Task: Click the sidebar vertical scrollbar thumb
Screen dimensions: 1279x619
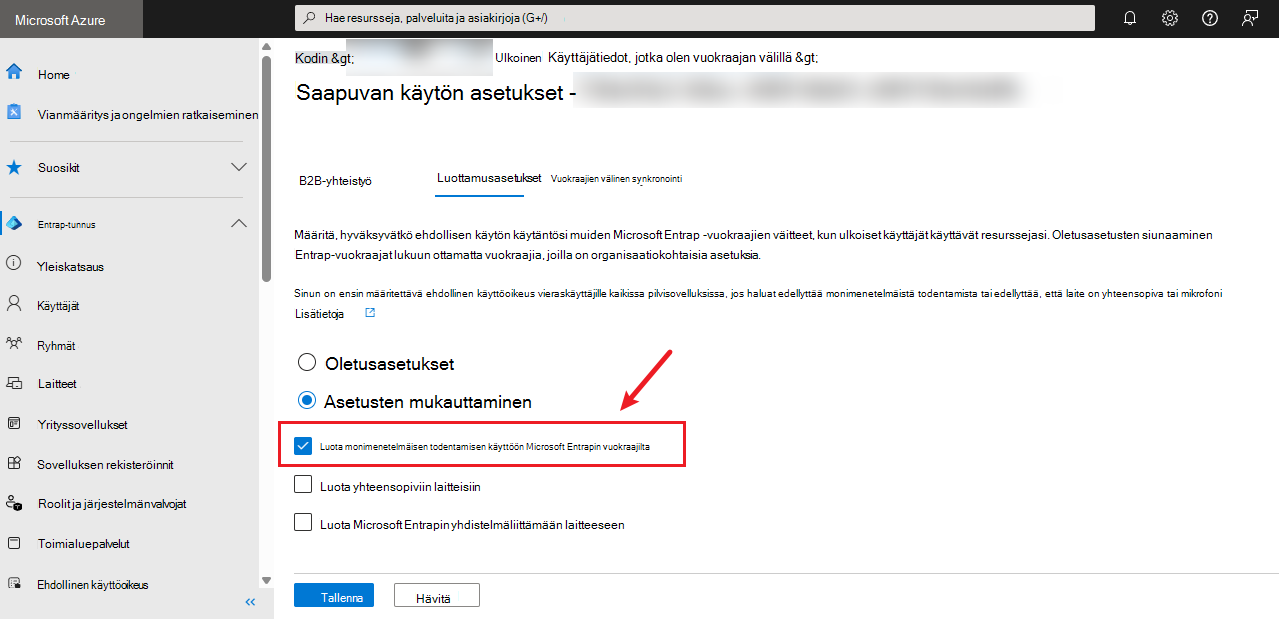Action: pyautogui.click(x=266, y=170)
